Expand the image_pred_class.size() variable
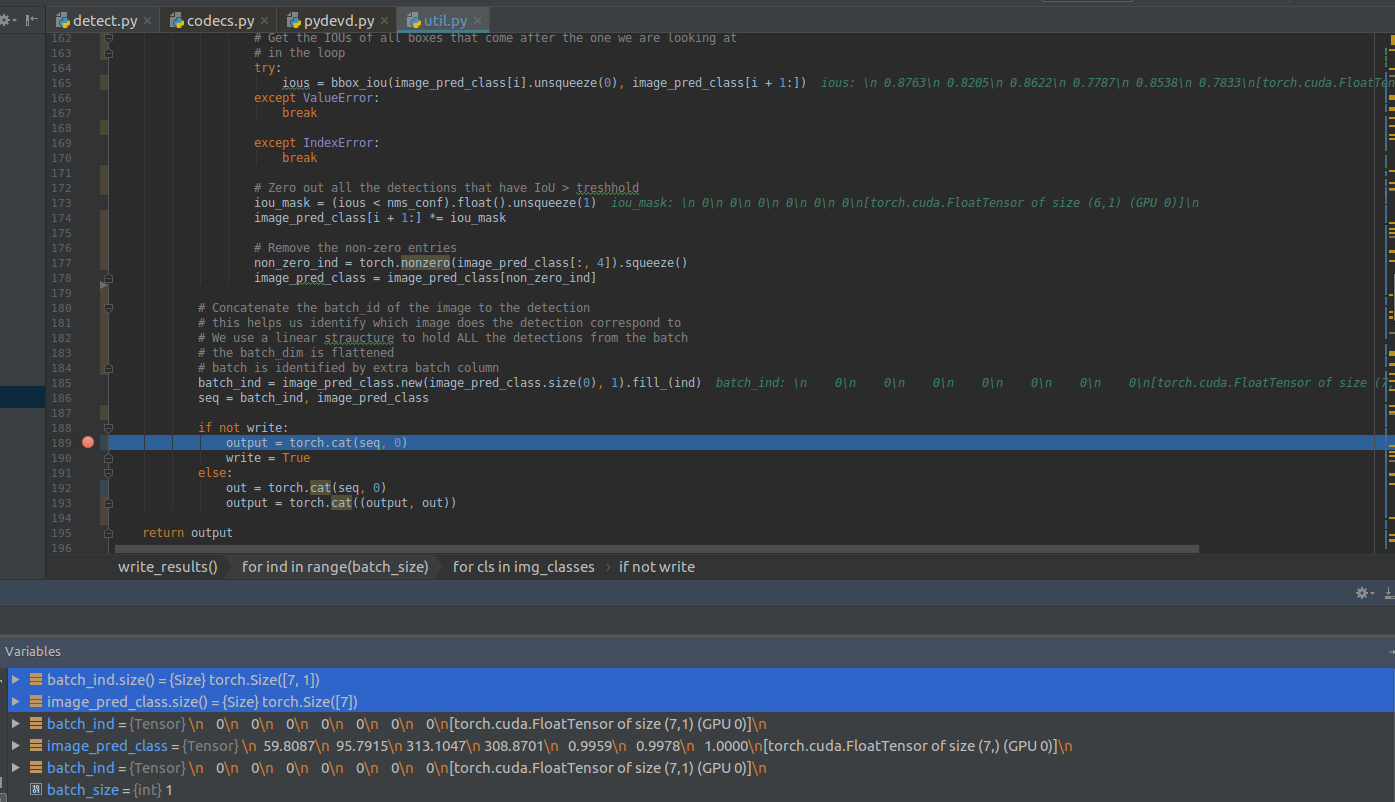Viewport: 1395px width, 802px height. click(x=15, y=702)
